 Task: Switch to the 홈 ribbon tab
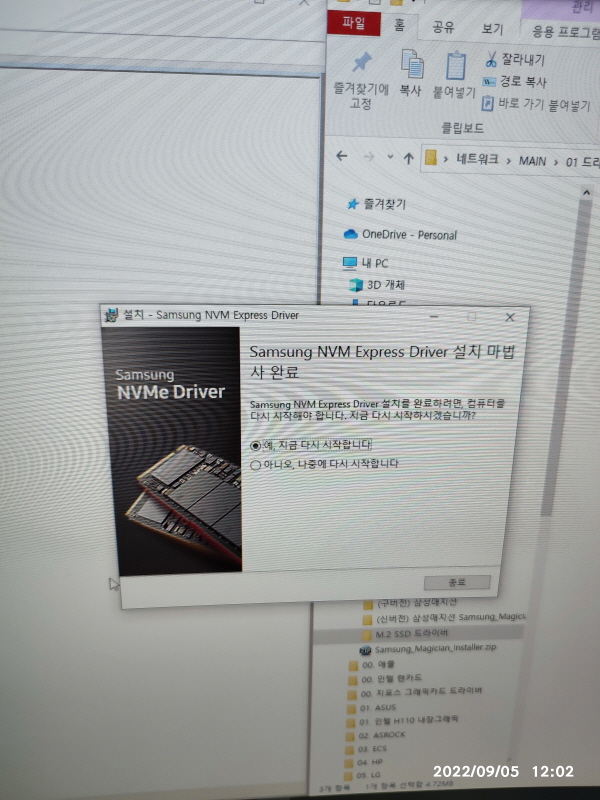click(399, 25)
